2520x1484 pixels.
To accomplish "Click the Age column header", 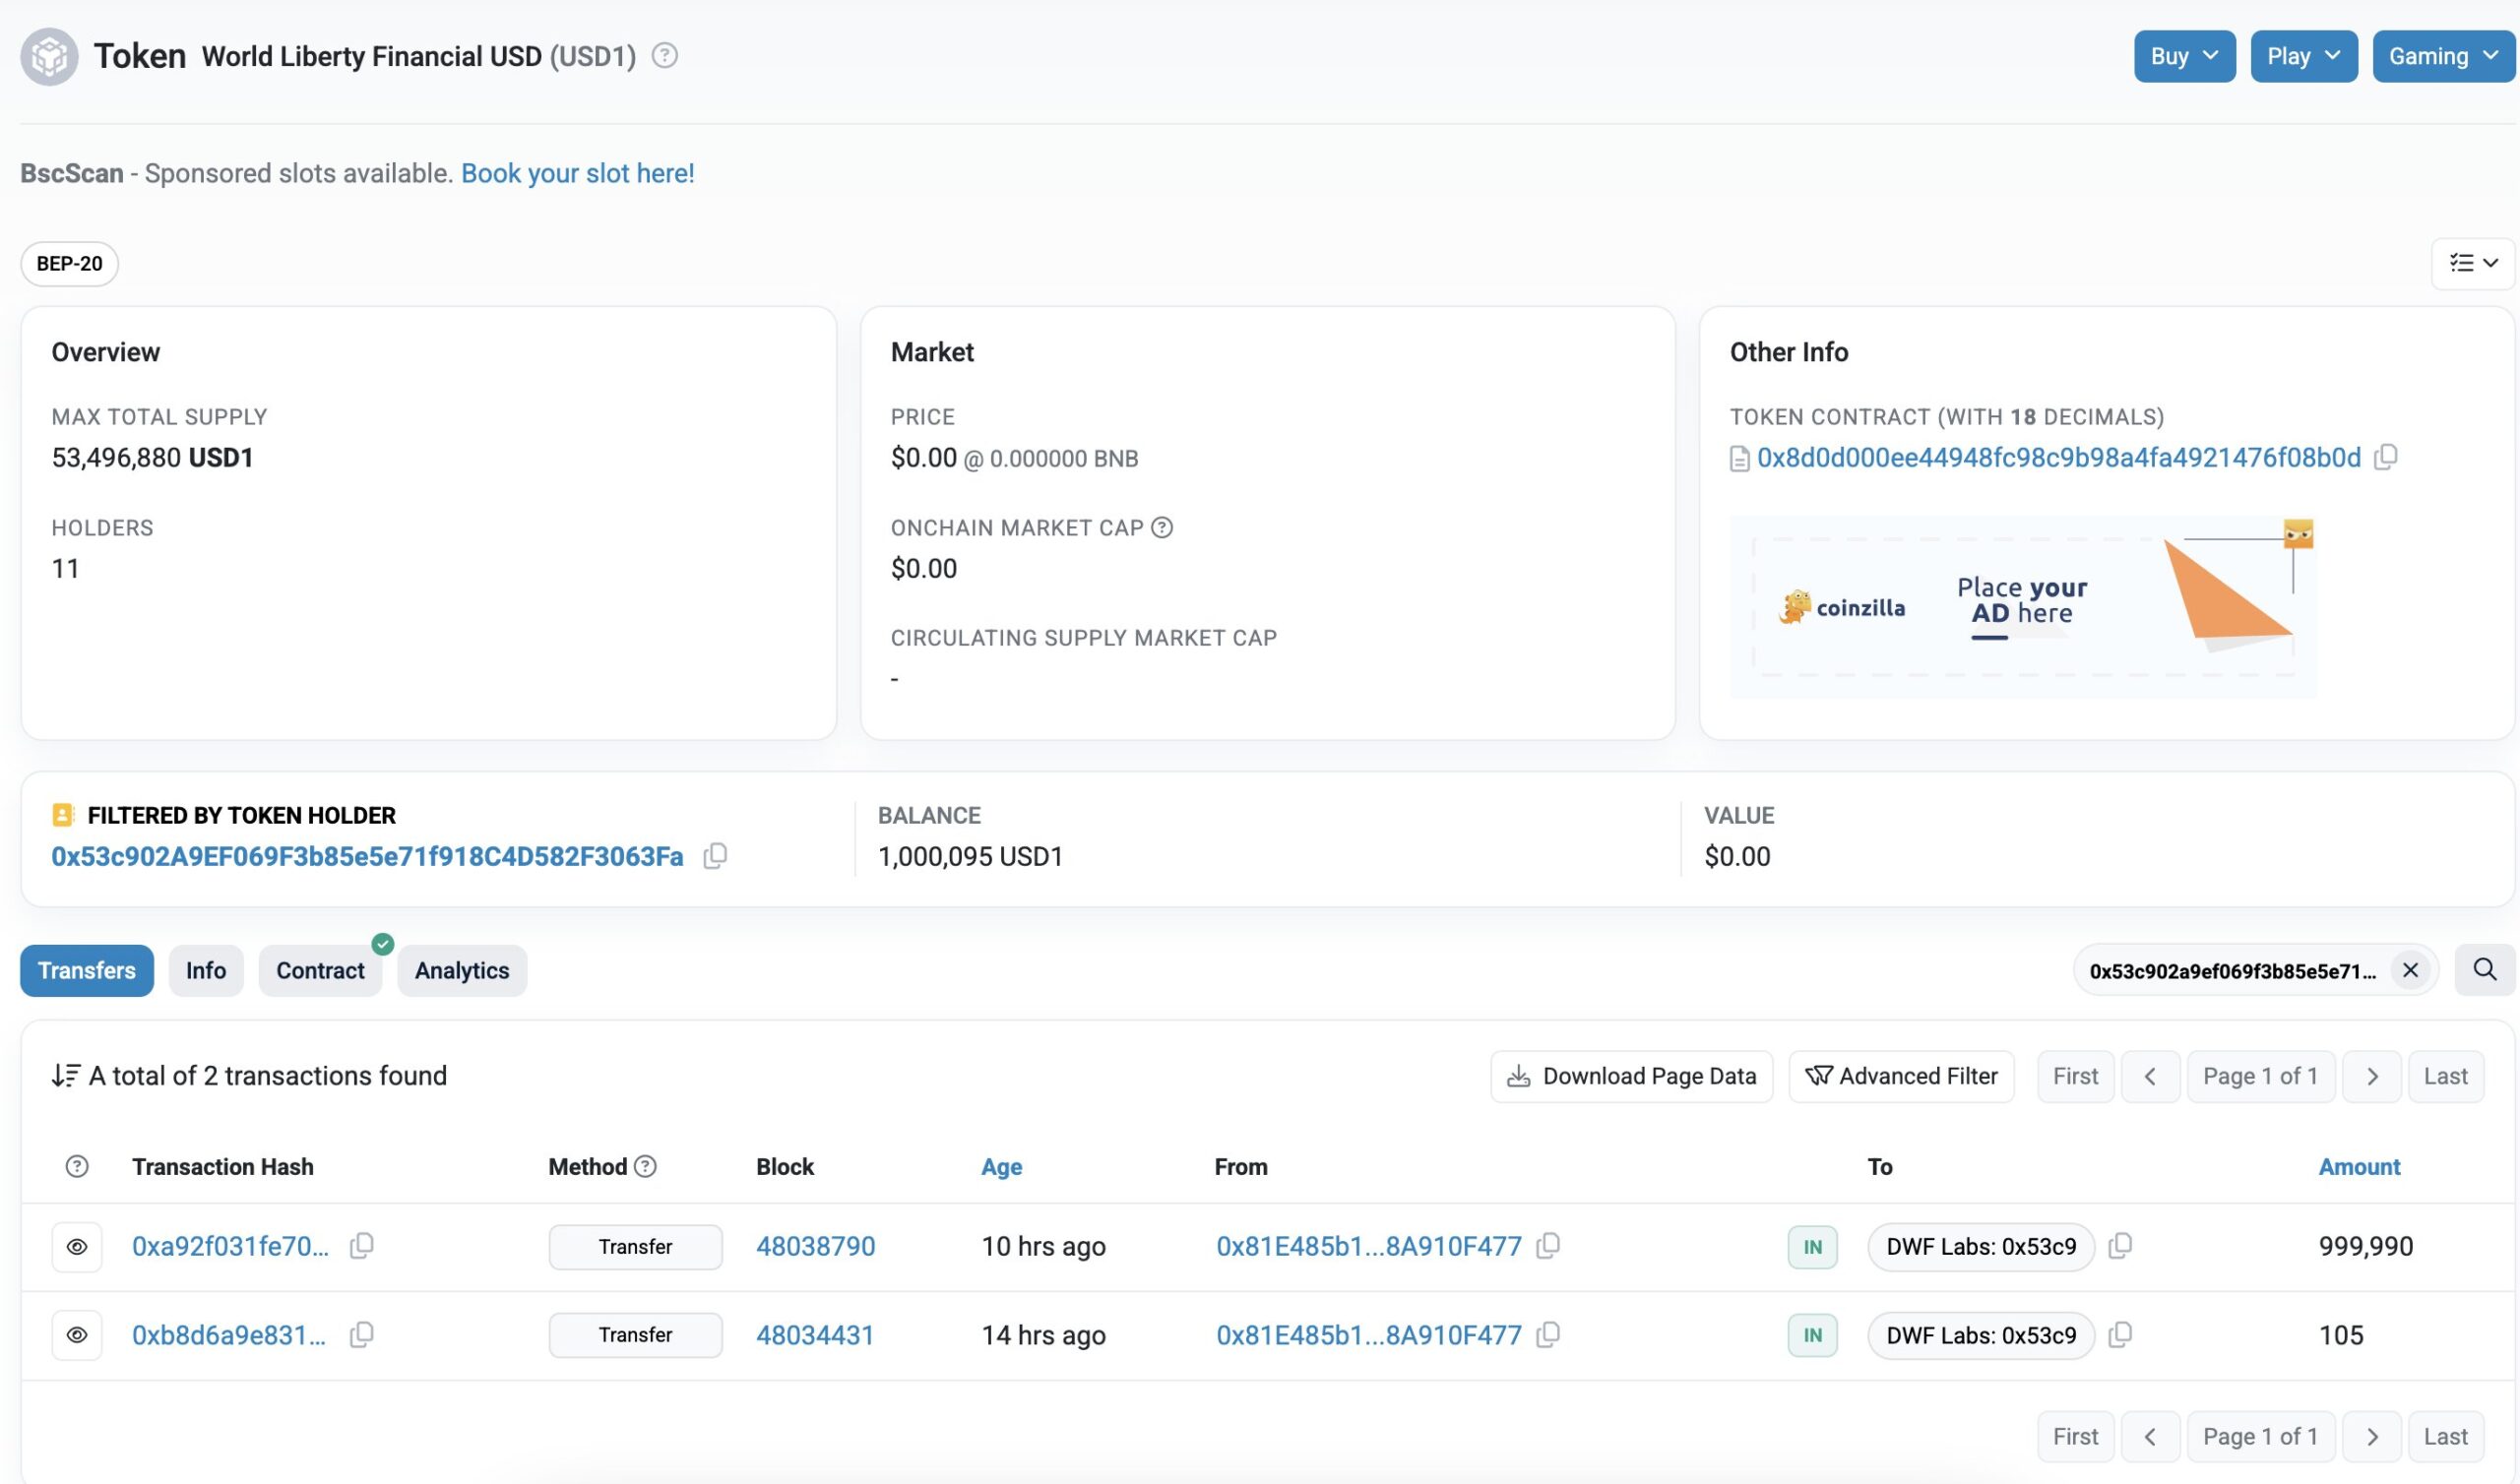I will click(1001, 1166).
